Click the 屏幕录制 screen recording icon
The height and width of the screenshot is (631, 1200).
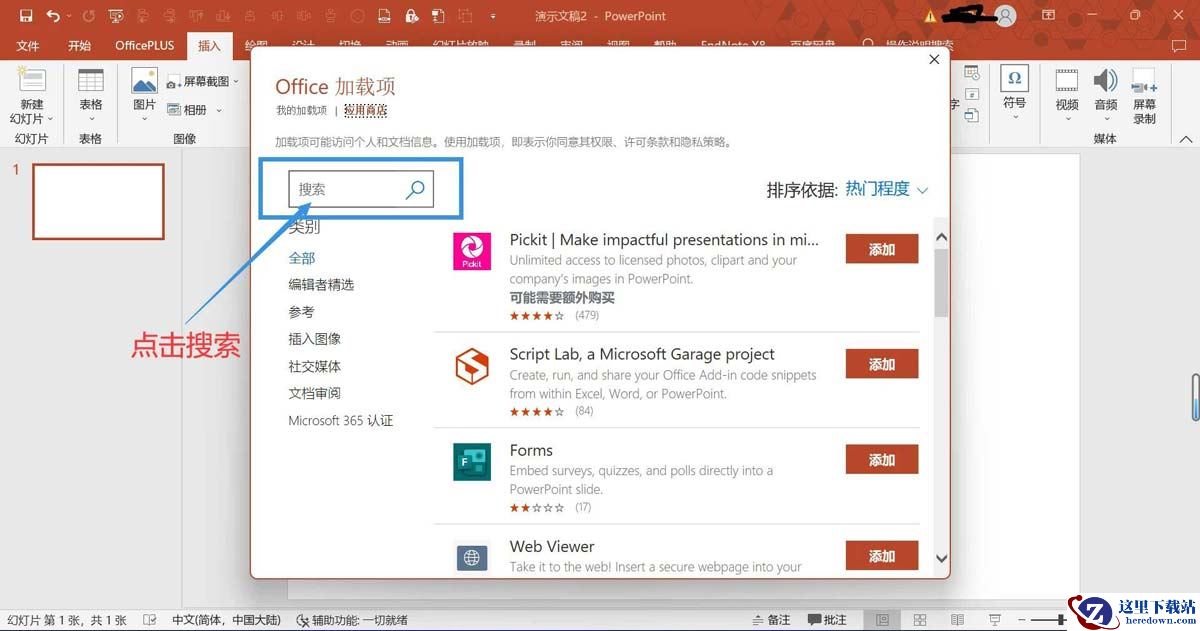coord(1144,80)
